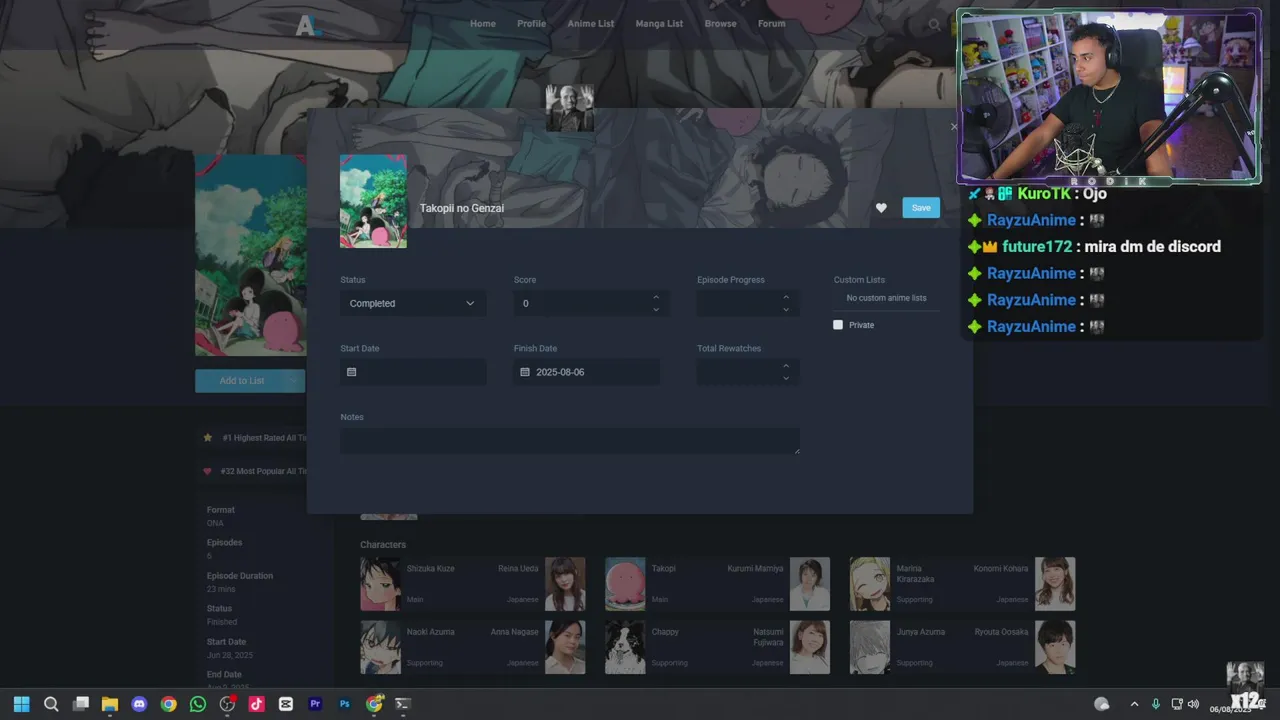This screenshot has width=1280, height=720.
Task: Open taskbar Search
Action: (x=51, y=704)
